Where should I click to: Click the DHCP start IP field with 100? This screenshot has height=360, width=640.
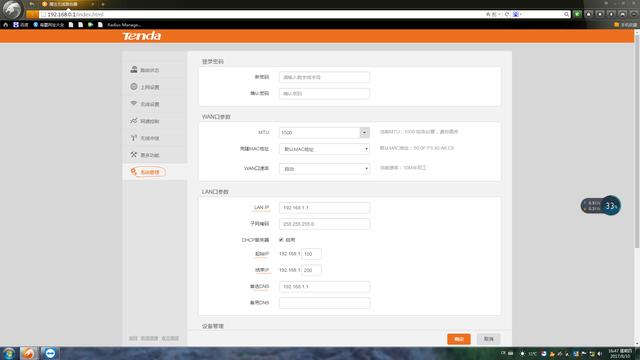[x=311, y=254]
